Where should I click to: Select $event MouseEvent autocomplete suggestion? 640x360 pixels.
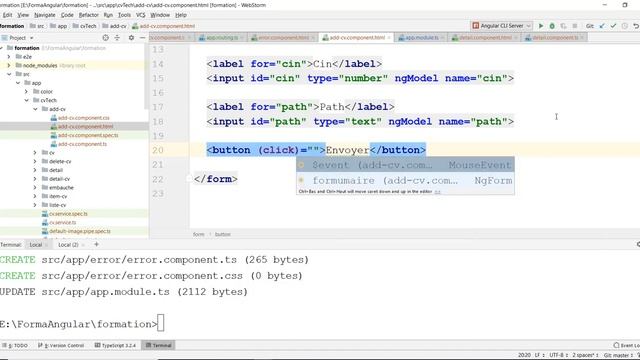[405, 165]
